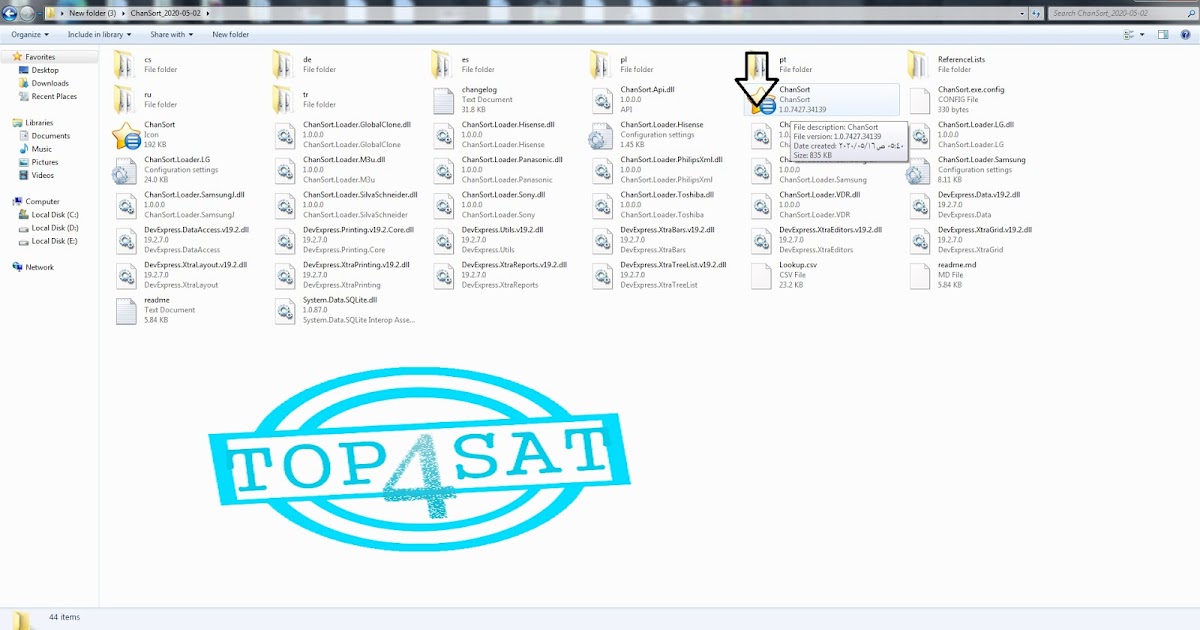
Task: Open the tr folder icon
Action: [x=283, y=100]
